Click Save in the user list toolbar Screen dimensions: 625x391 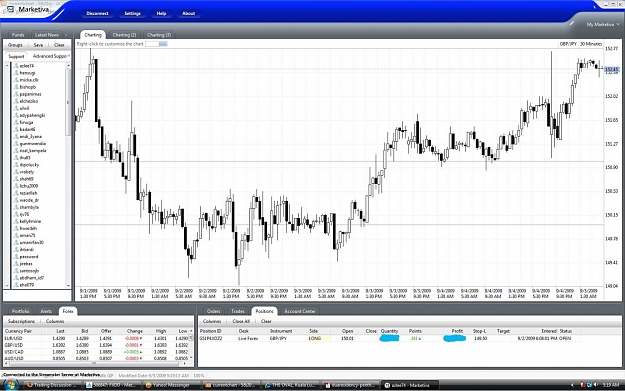pyautogui.click(x=38, y=45)
